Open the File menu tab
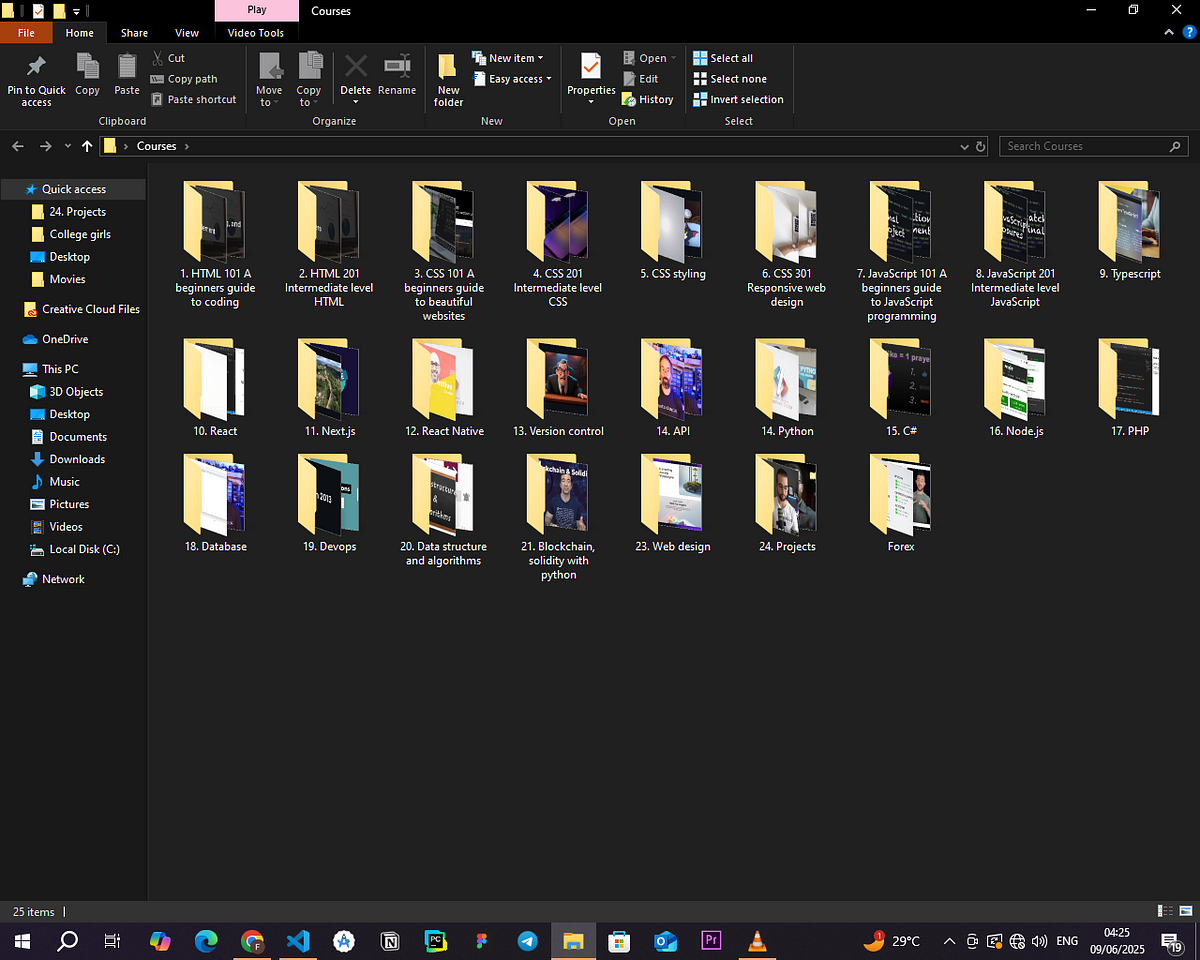1200x960 pixels. click(26, 33)
